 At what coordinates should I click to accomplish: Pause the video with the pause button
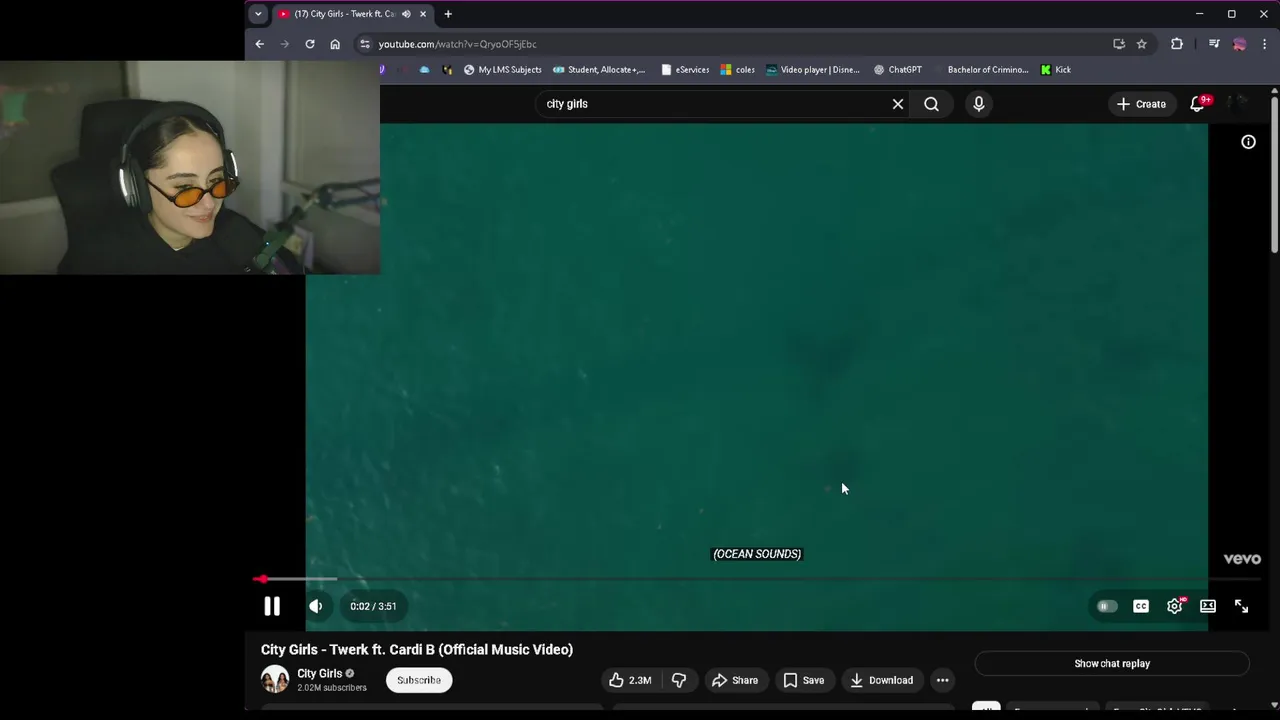272,606
